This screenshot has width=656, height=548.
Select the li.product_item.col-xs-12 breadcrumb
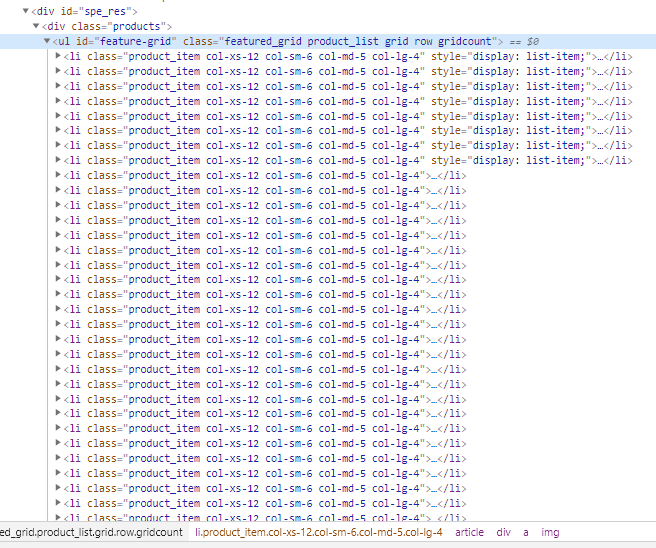(x=319, y=532)
